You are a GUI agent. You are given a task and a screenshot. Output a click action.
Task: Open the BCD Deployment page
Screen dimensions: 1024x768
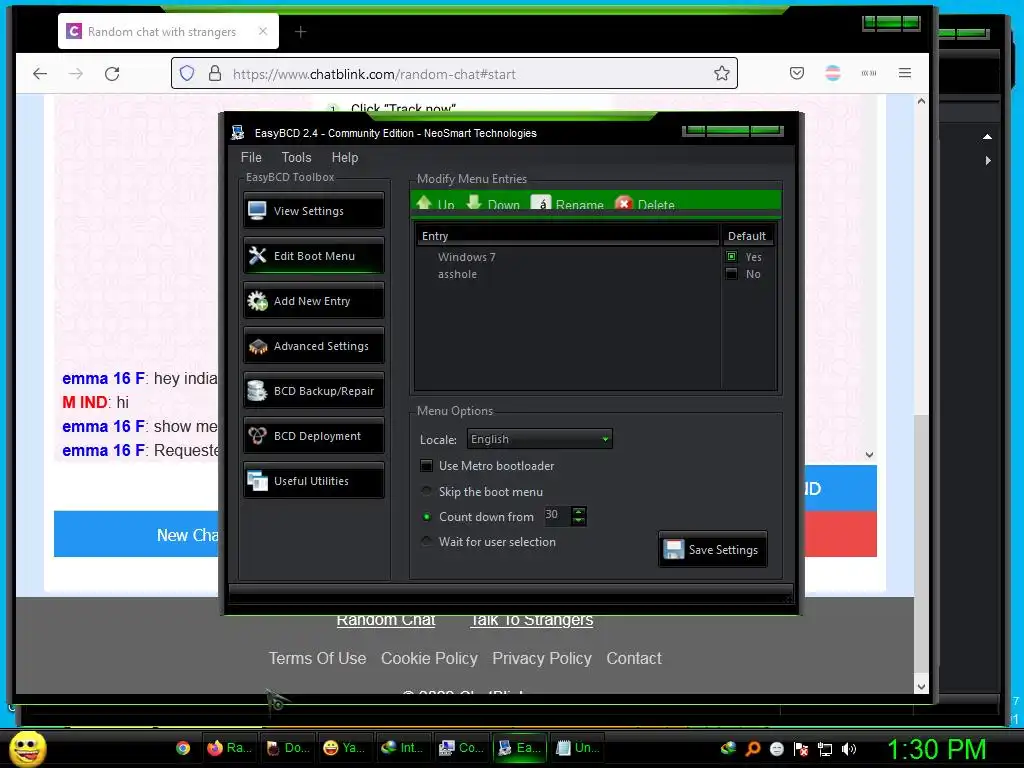click(314, 436)
